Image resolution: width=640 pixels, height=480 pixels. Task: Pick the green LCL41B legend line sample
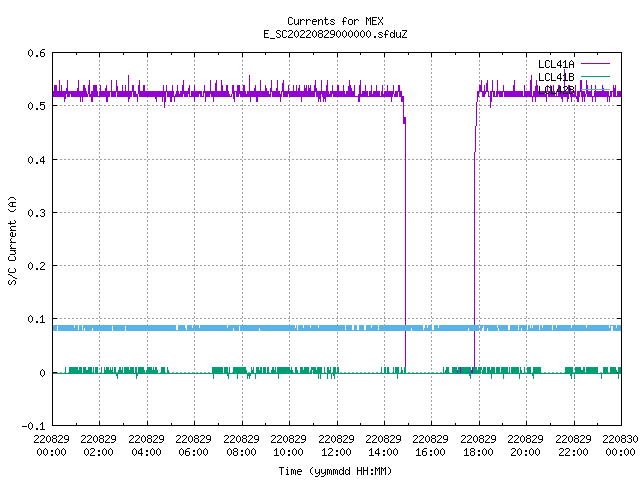pyautogui.click(x=595, y=76)
